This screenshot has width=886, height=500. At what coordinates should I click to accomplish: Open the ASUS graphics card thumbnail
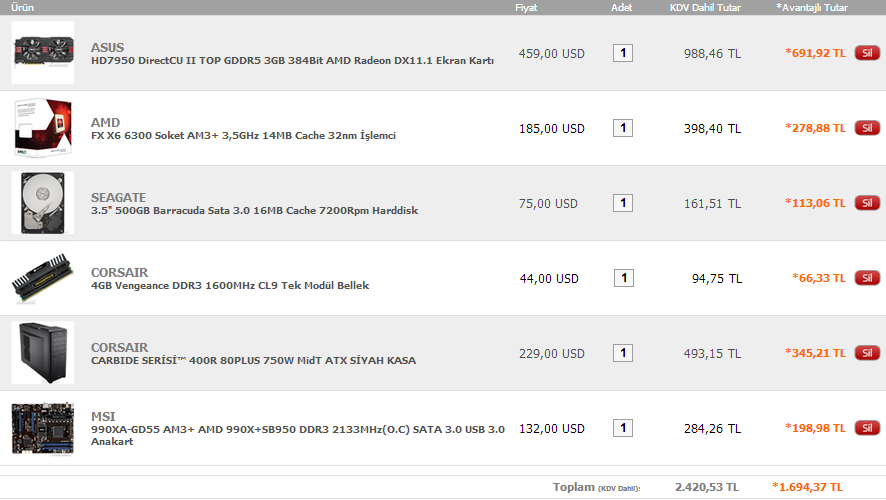coord(43,53)
